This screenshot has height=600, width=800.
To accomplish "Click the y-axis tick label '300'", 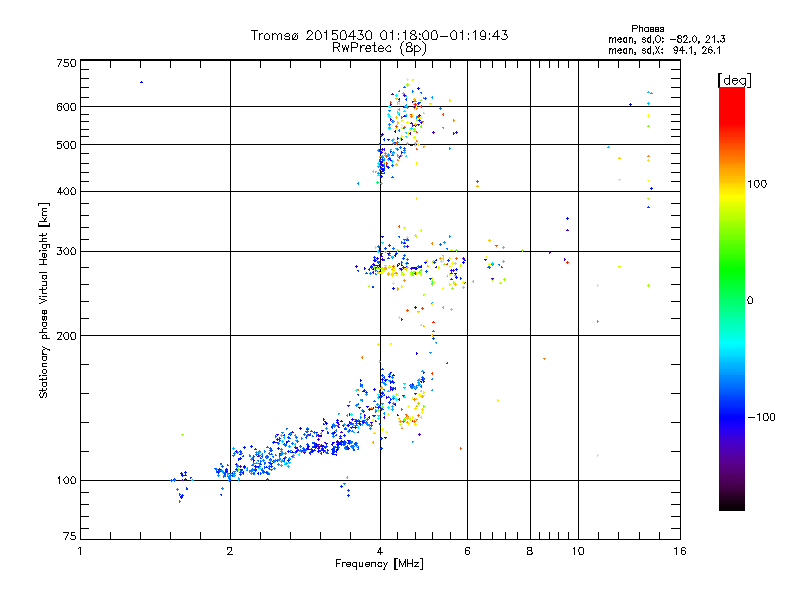I will click(66, 252).
